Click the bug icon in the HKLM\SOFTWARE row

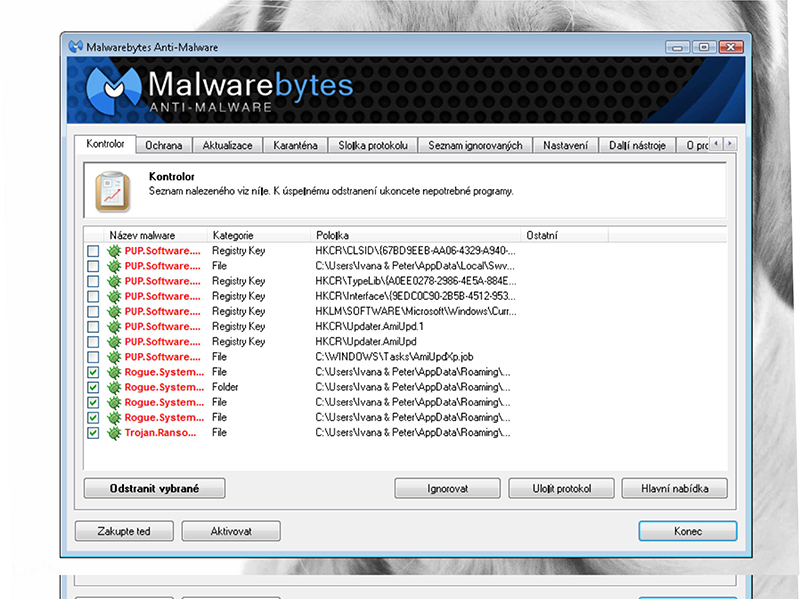click(114, 312)
